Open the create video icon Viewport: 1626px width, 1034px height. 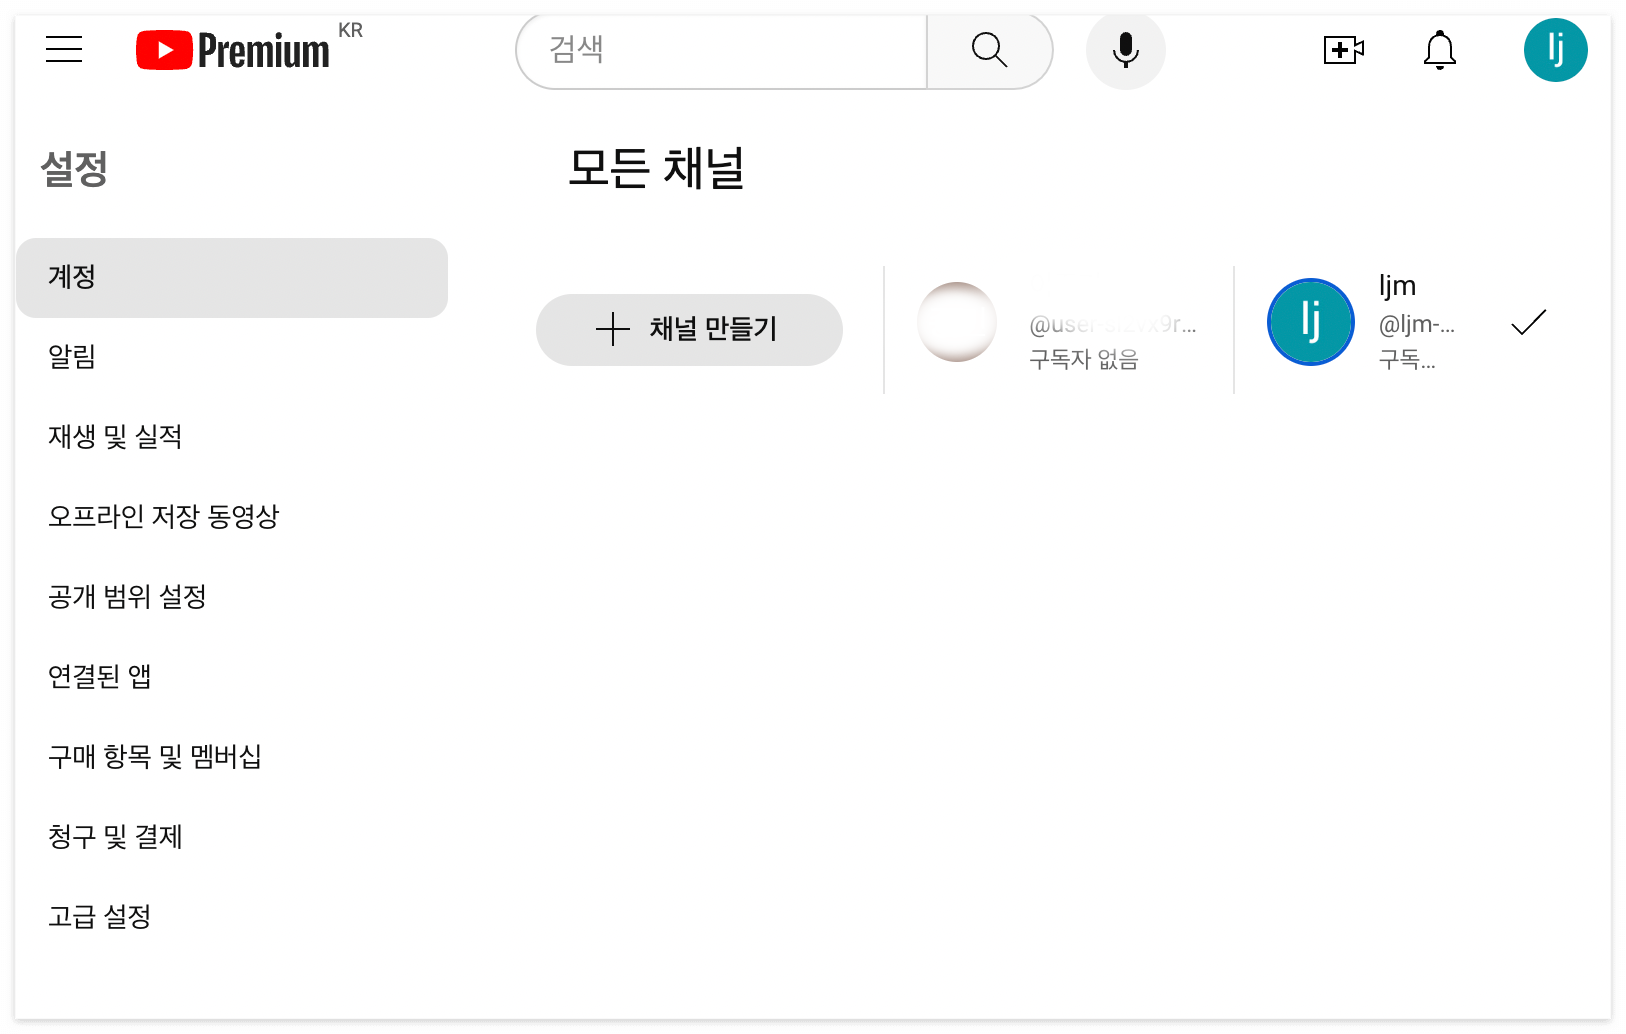[1343, 49]
